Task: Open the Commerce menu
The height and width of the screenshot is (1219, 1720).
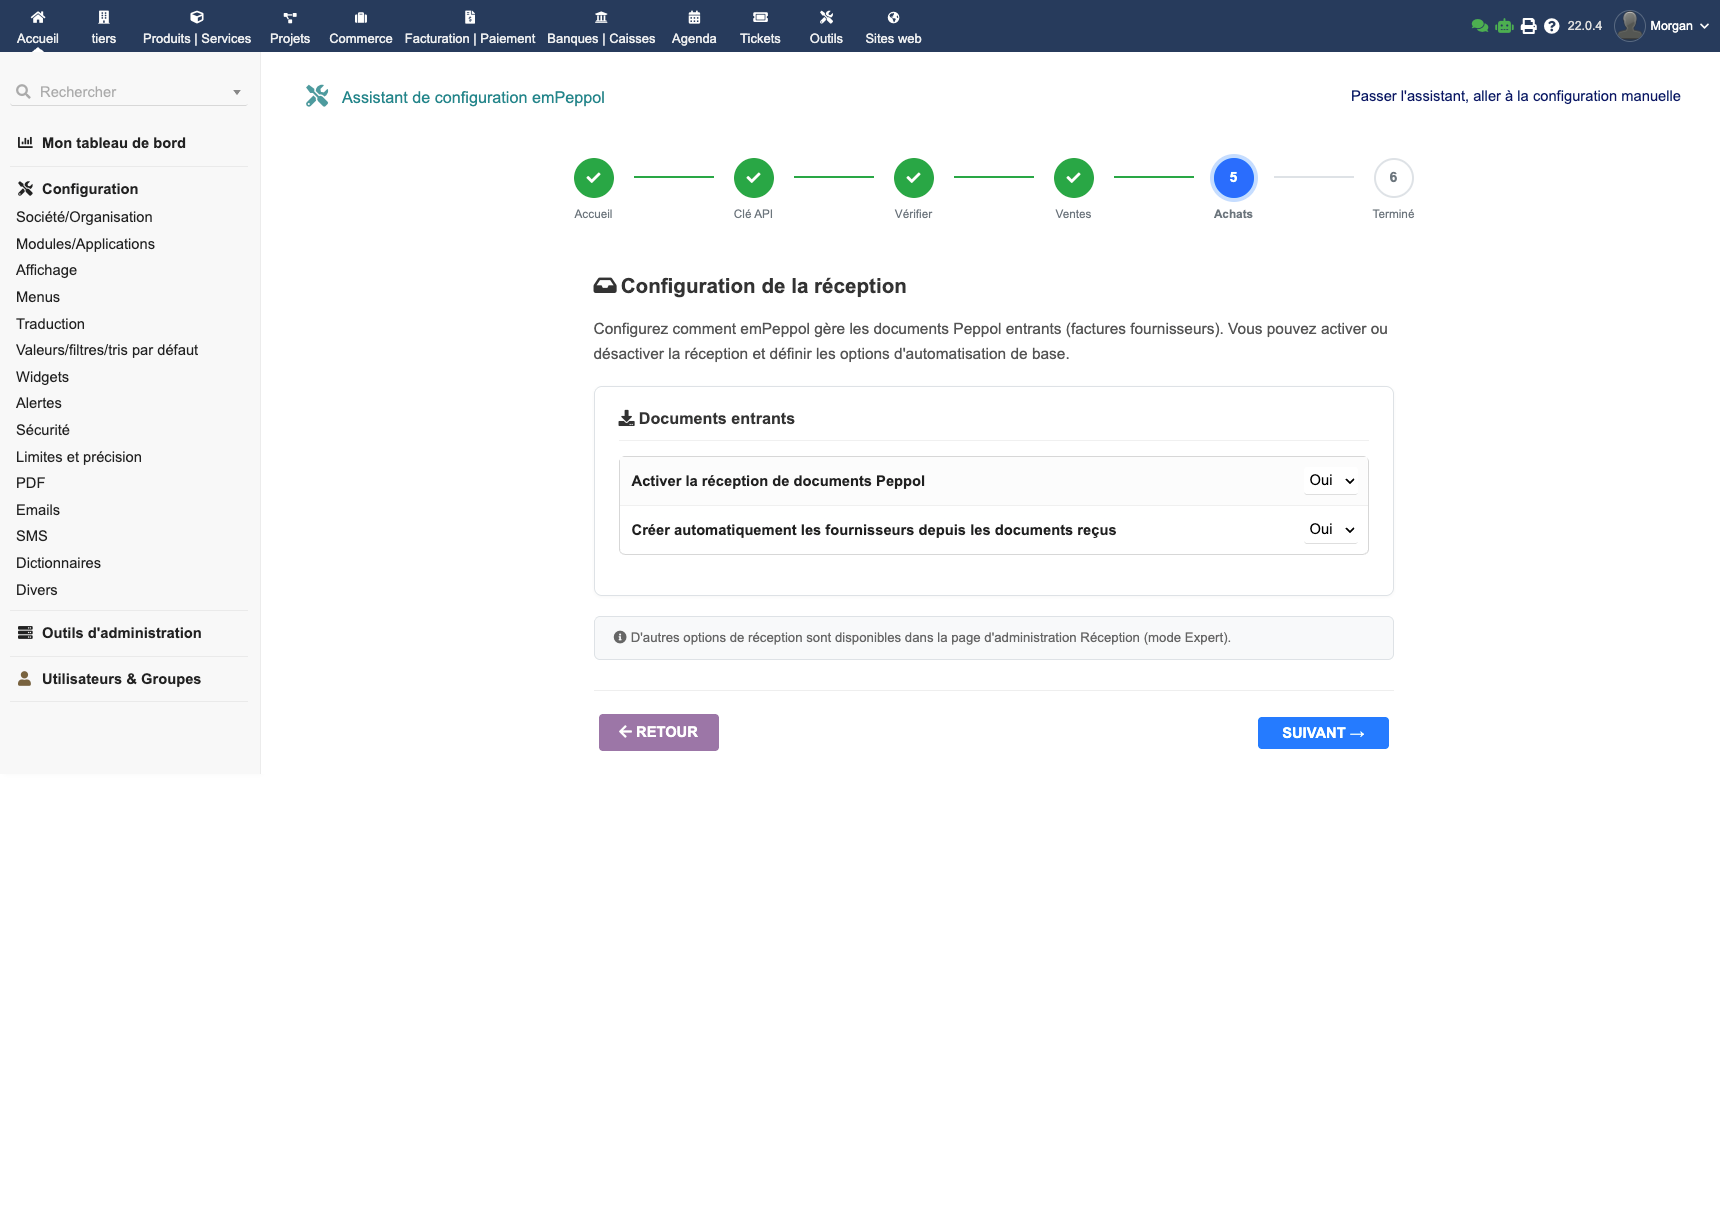Action: point(361,26)
